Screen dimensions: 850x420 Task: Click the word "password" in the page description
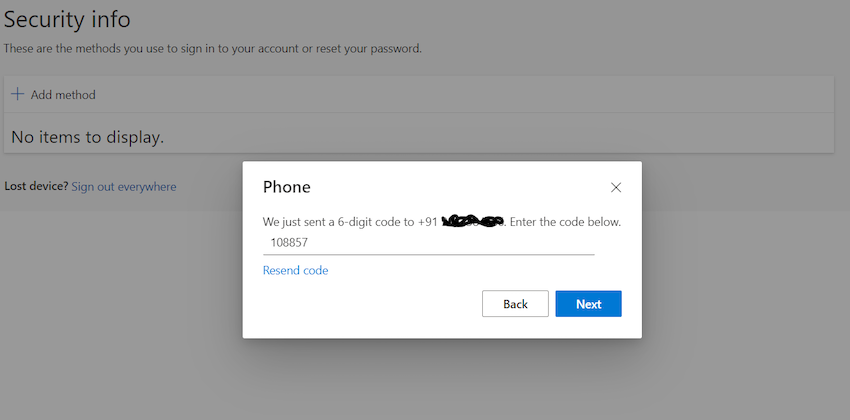(x=393, y=48)
